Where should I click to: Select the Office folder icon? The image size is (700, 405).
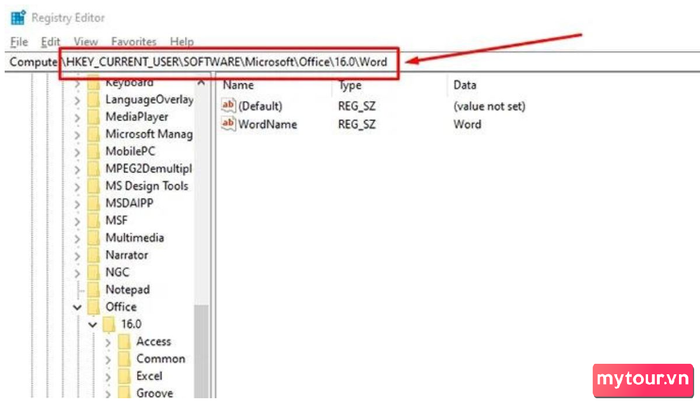pyautogui.click(x=94, y=307)
